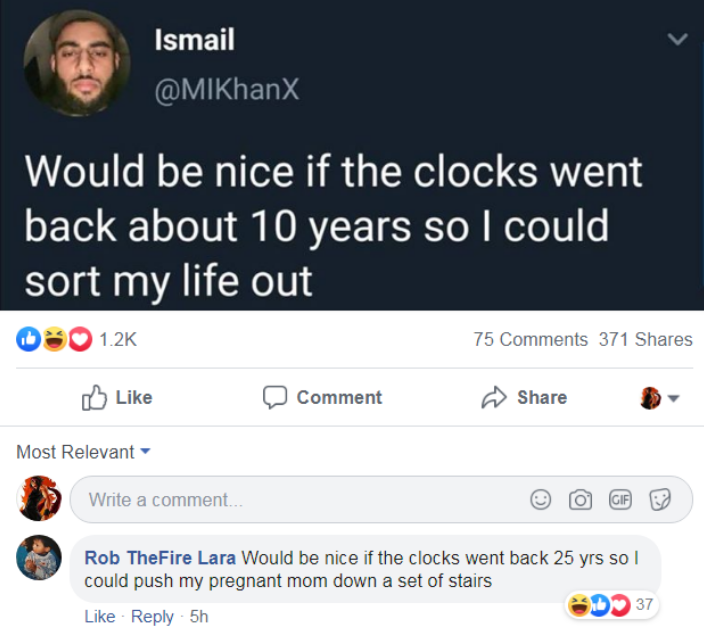Image resolution: width=704 pixels, height=630 pixels.
Task: Click the 5h comment timestamp
Action: [x=198, y=616]
